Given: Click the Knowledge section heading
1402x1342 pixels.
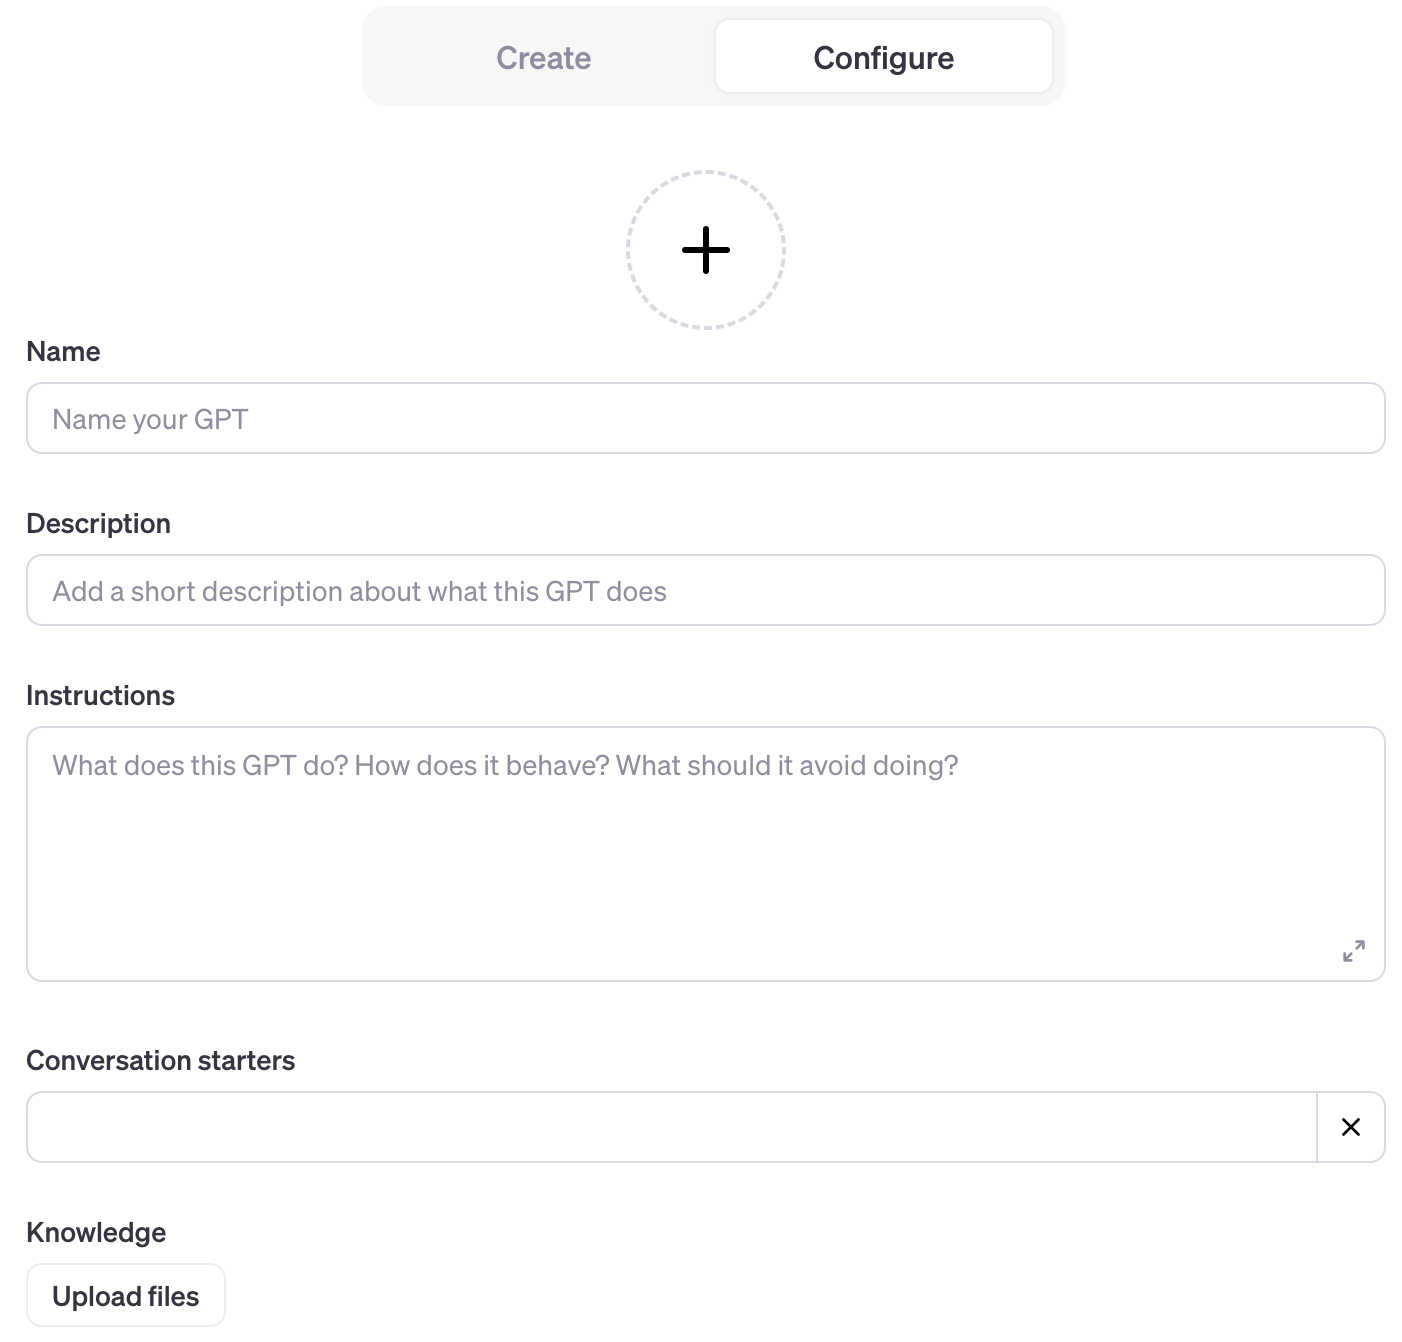Looking at the screenshot, I should 96,1233.
